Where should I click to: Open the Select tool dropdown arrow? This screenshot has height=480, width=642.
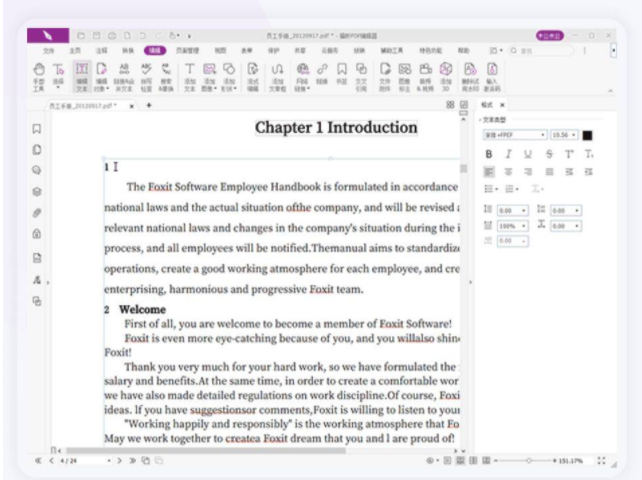point(58,88)
